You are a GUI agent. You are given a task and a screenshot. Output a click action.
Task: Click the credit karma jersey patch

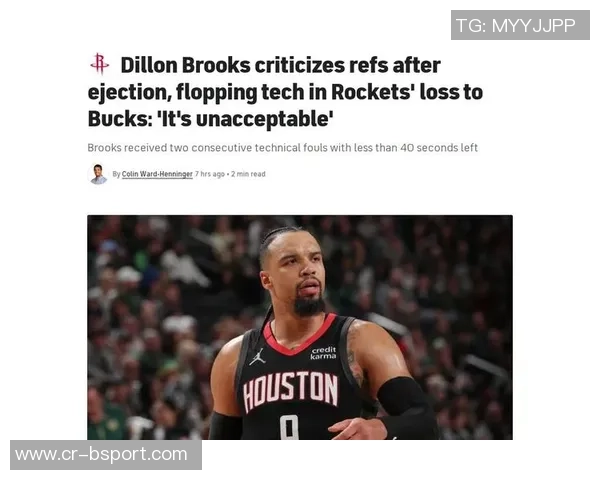[x=324, y=353]
